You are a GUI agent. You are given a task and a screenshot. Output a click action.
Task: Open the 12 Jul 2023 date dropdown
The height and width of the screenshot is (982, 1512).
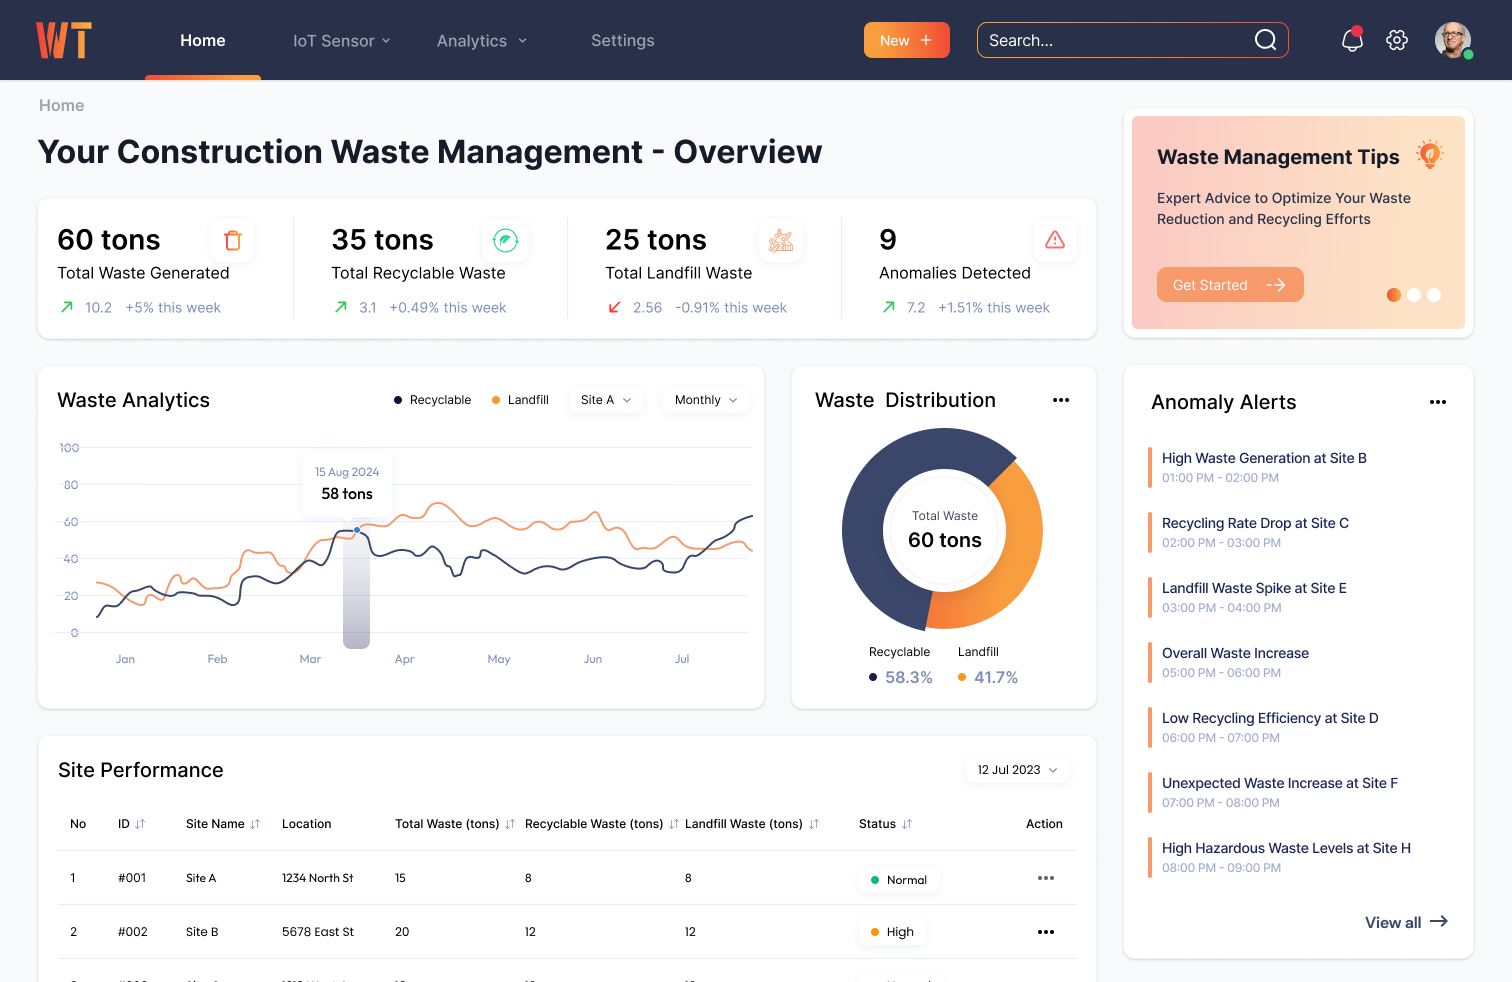(x=1017, y=770)
